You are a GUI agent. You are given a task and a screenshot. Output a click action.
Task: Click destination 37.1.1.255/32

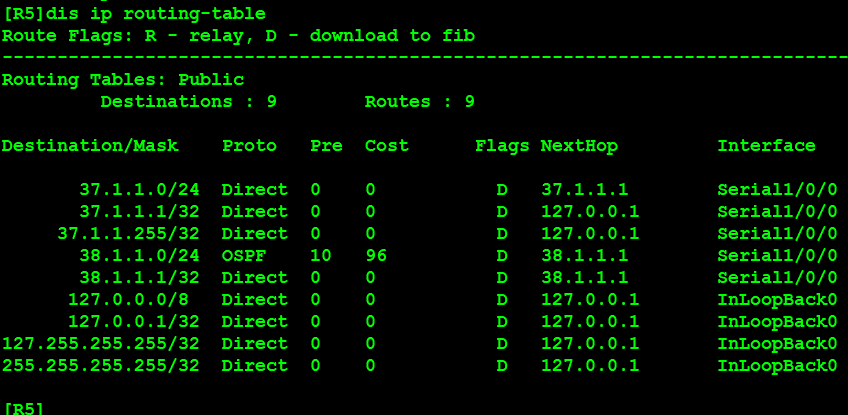(x=129, y=234)
